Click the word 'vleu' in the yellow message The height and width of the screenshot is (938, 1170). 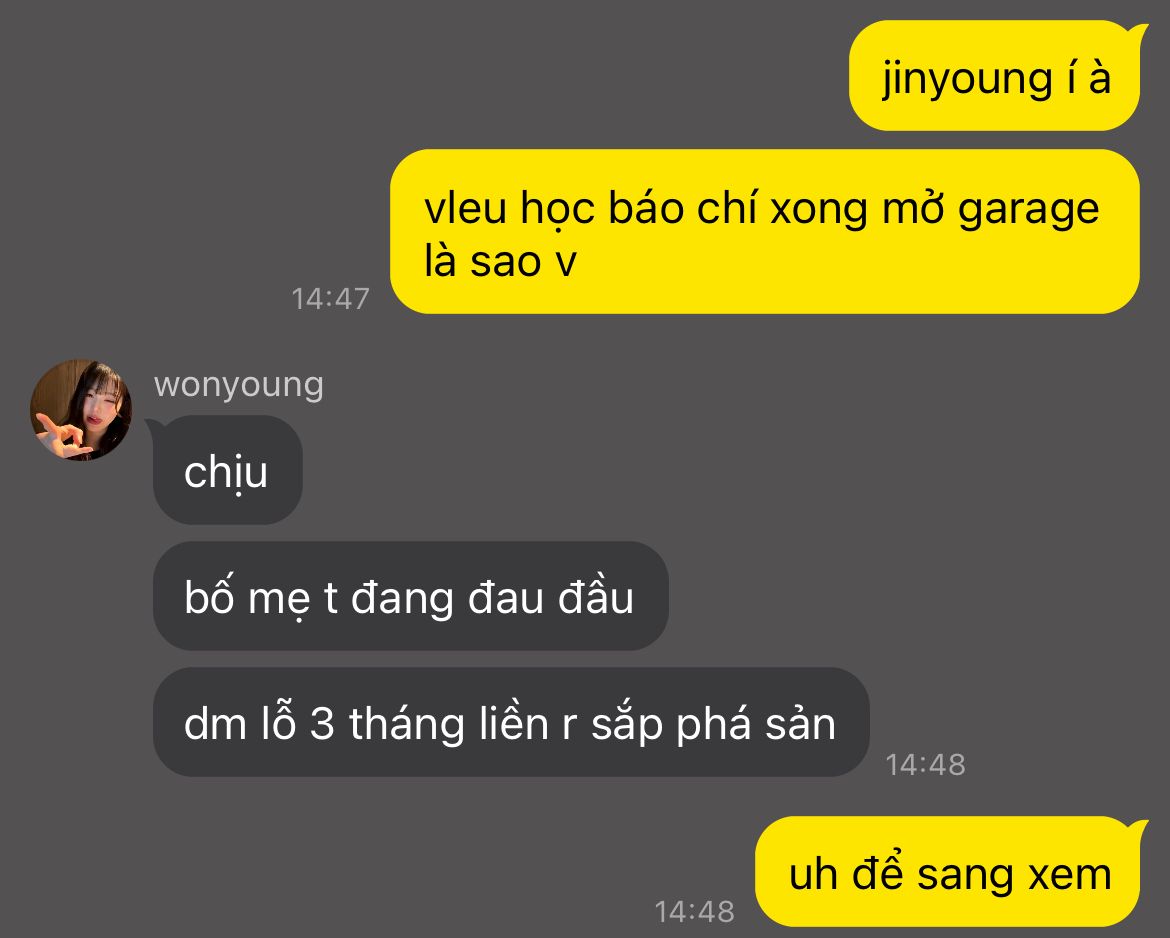coord(466,207)
